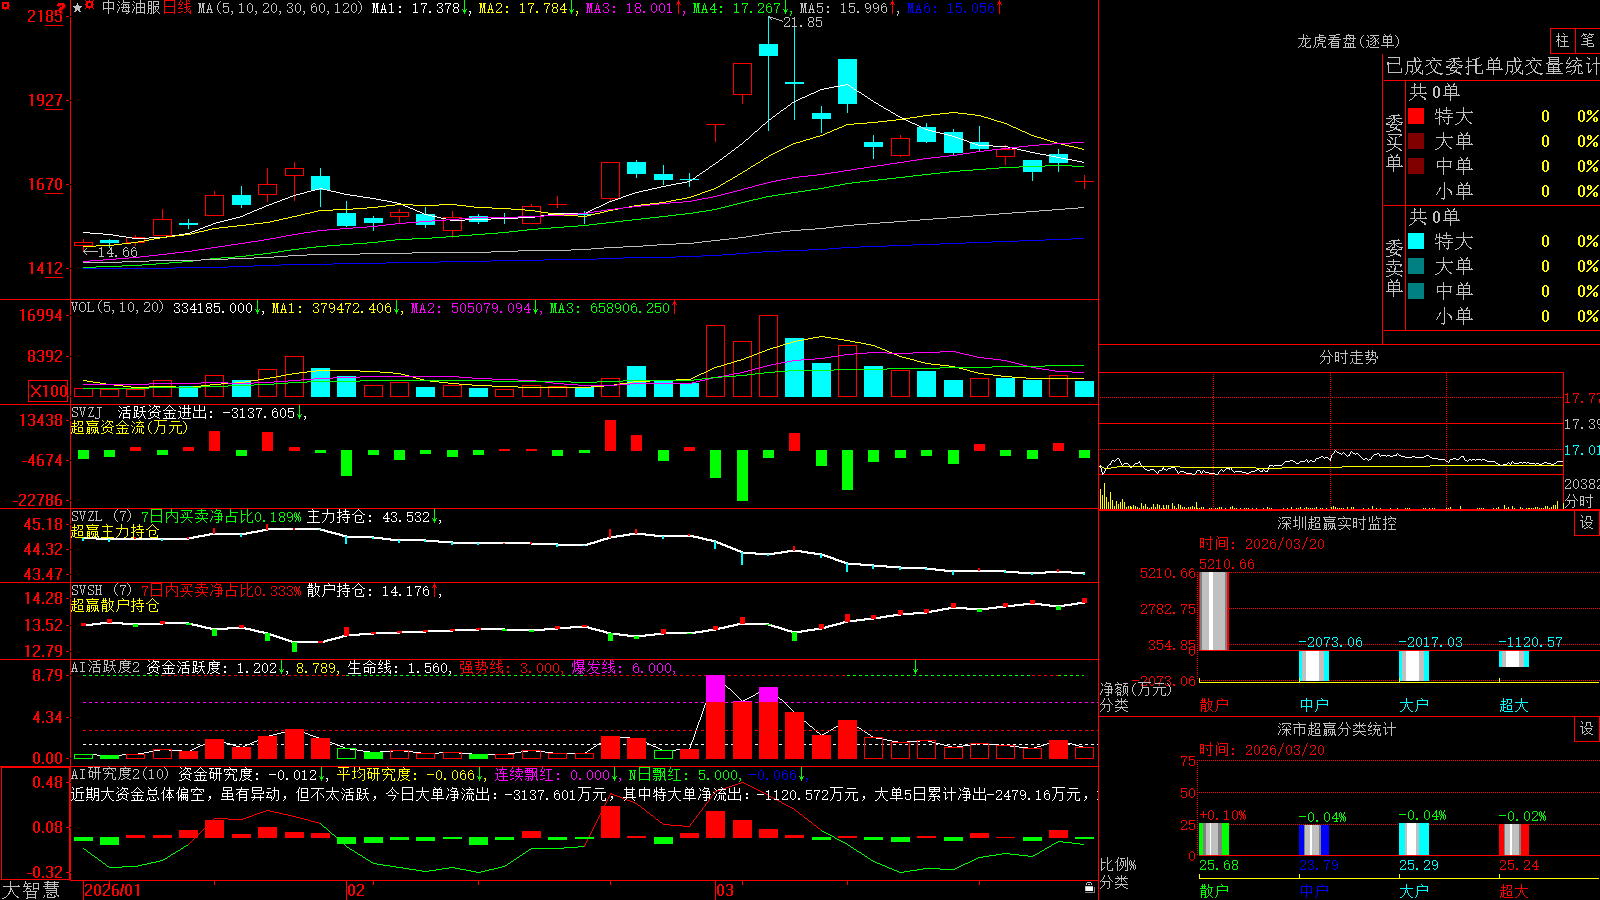Click the 柱 bar-mode toggle in 龙虎看盘
This screenshot has height=900, width=1600.
coord(1562,40)
